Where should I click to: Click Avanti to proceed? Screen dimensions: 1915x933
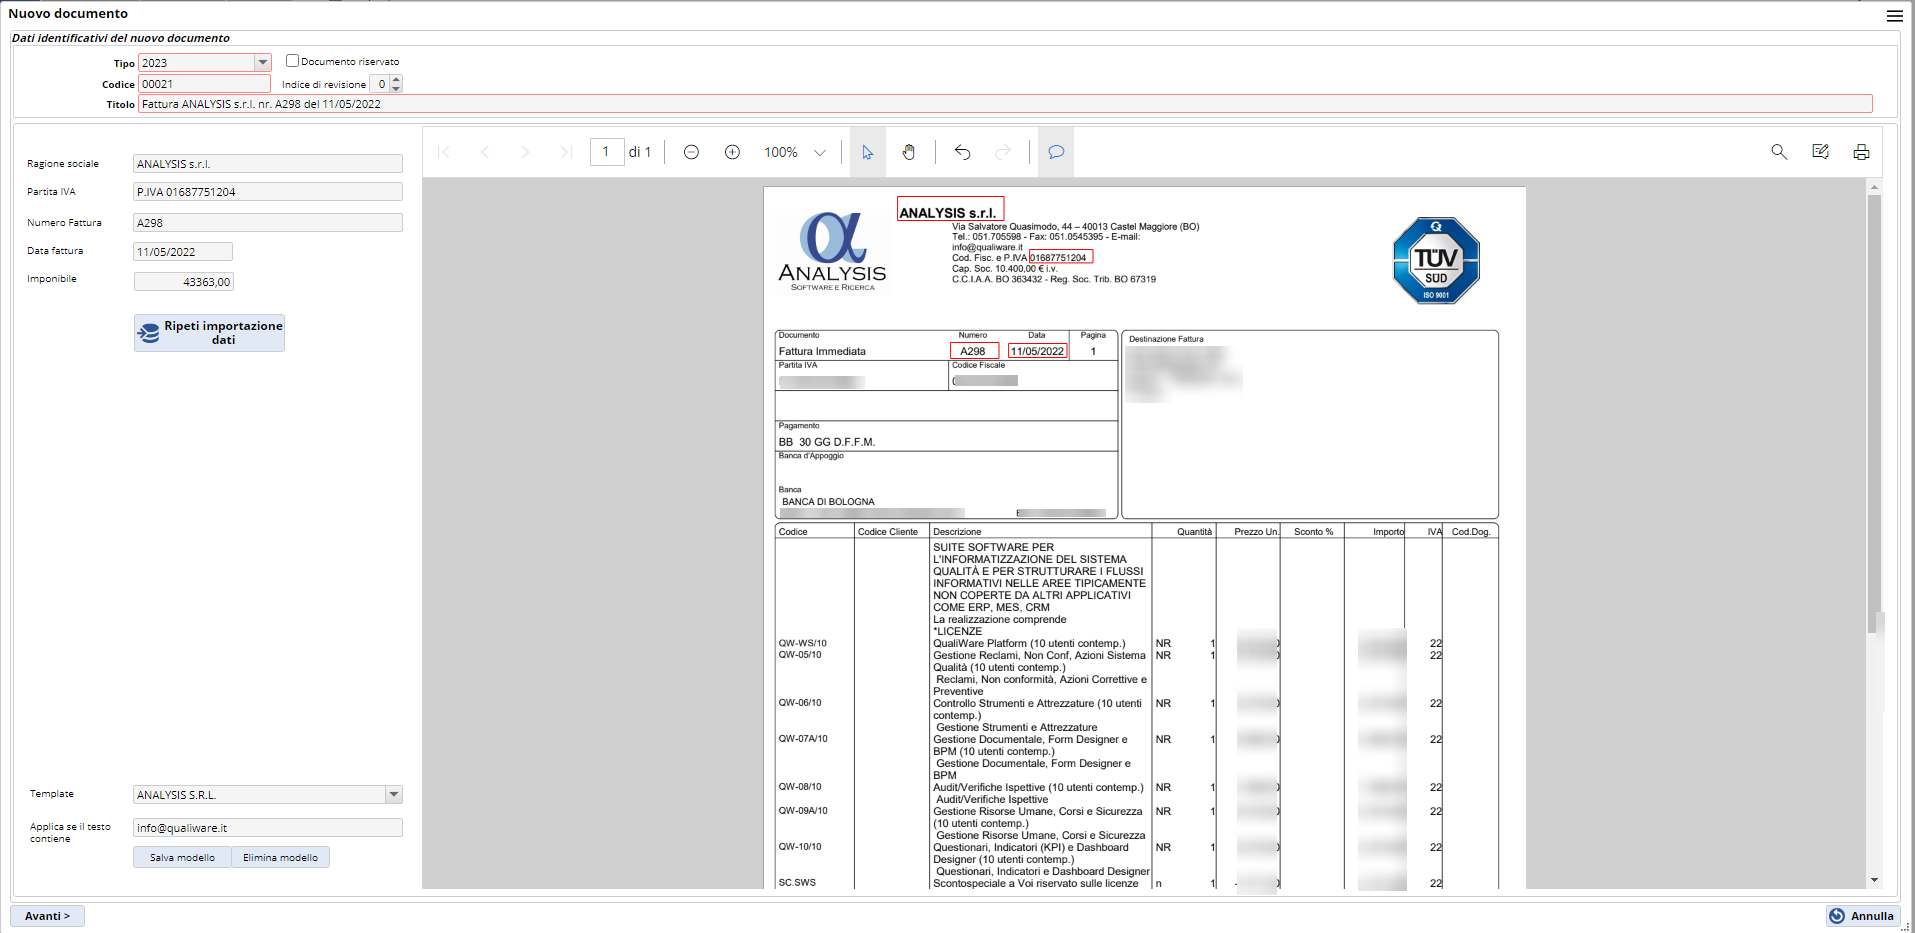tap(47, 916)
